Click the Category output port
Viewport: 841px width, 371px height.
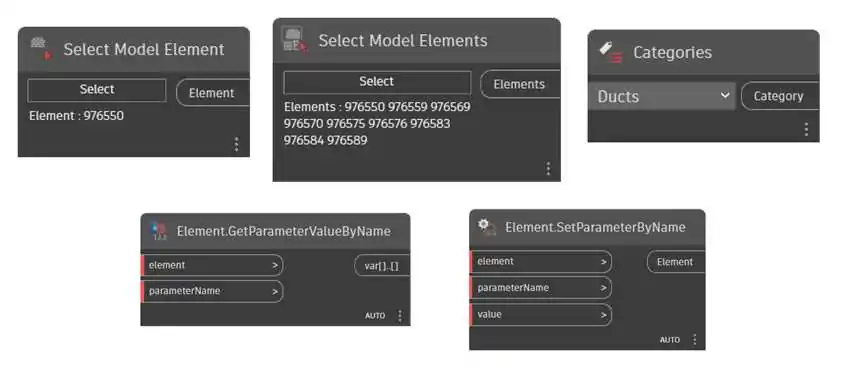click(779, 97)
